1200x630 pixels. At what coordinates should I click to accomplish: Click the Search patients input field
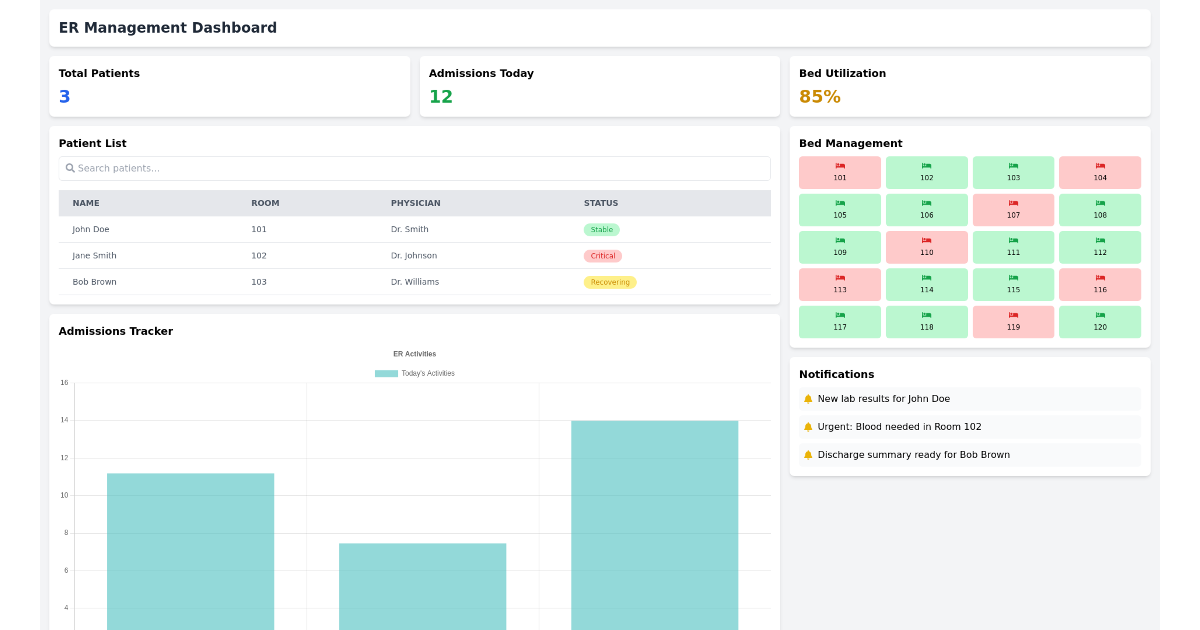coord(414,168)
